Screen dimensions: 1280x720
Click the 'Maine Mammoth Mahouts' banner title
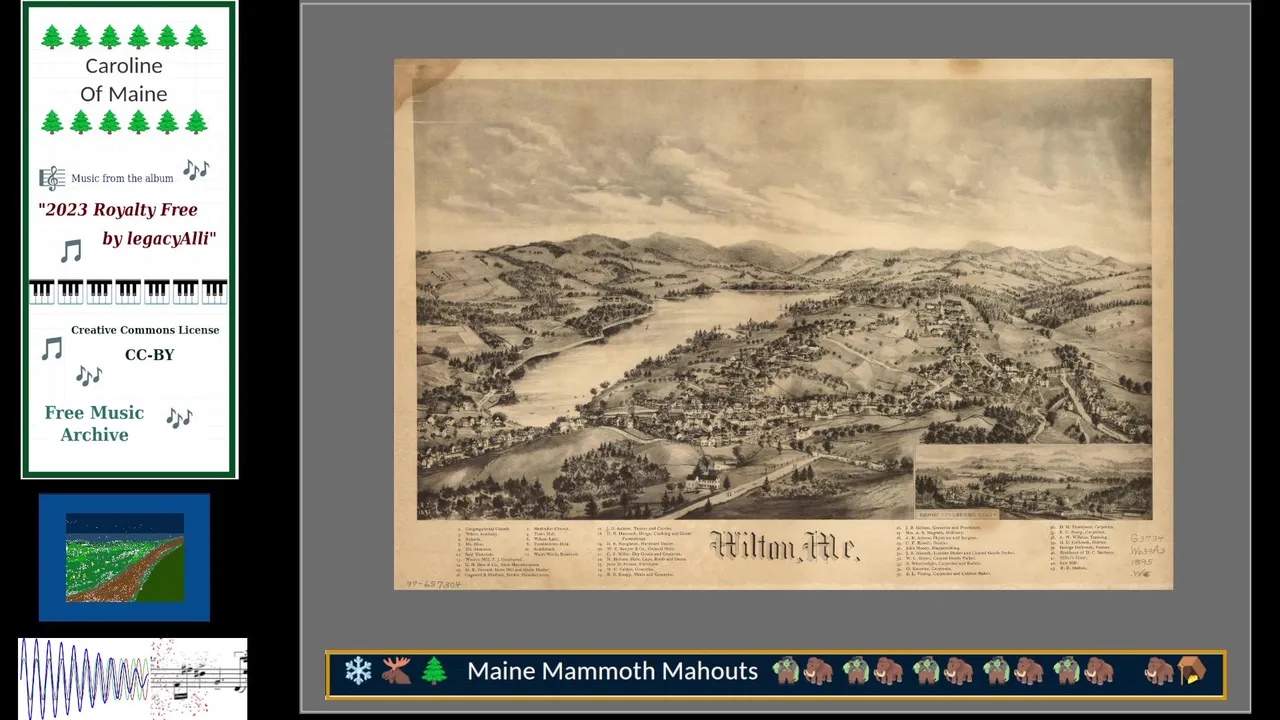tap(612, 671)
